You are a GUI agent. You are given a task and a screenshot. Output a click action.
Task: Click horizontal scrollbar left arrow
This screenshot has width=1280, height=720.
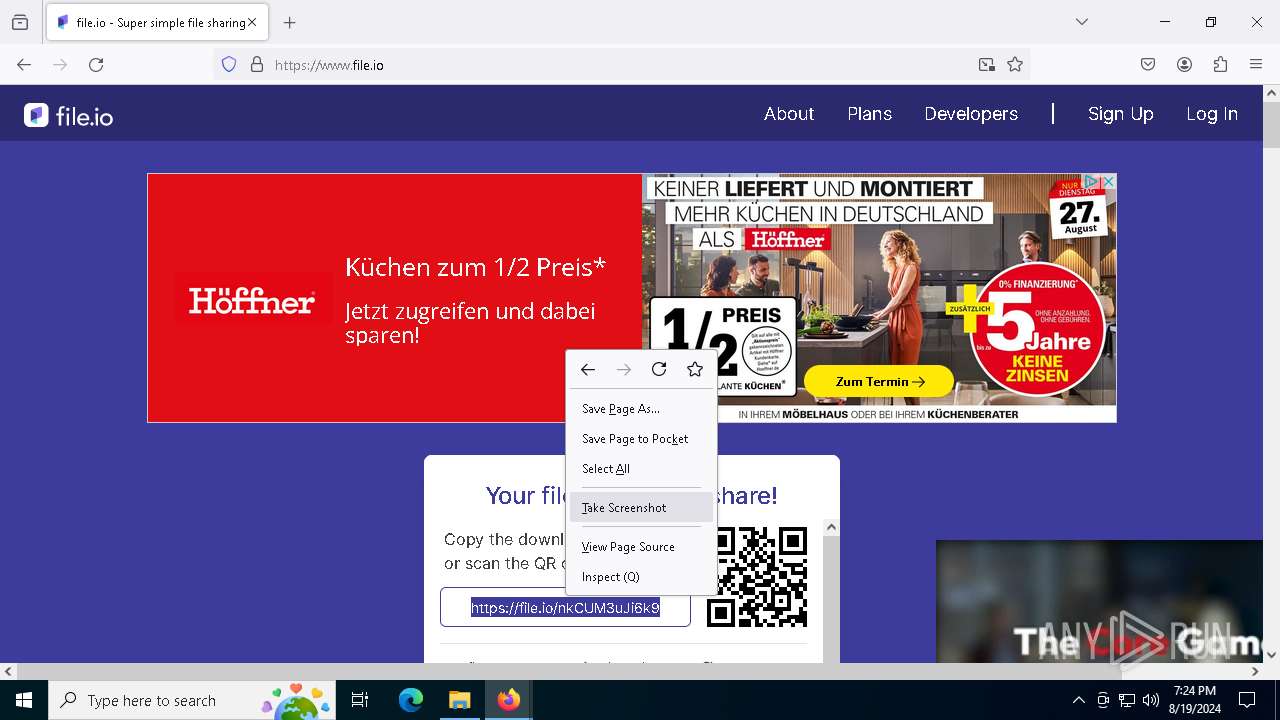pyautogui.click(x=8, y=672)
